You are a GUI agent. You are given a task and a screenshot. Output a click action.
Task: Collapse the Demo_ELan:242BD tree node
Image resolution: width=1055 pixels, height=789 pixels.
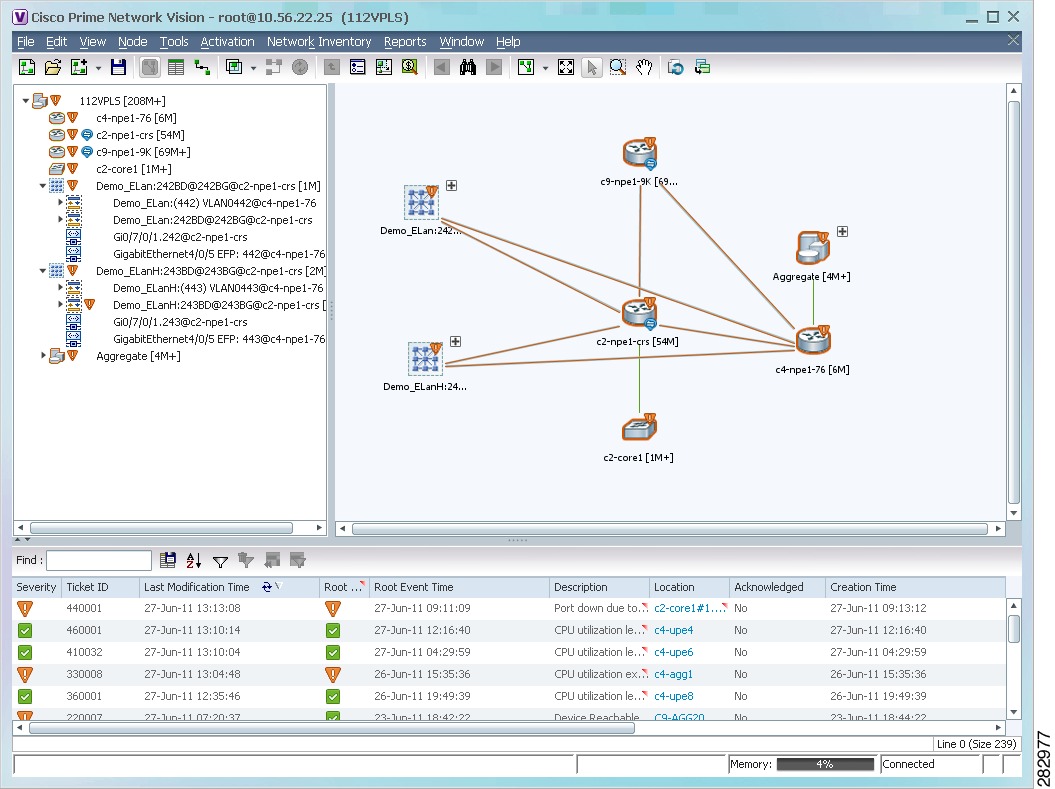[42, 186]
